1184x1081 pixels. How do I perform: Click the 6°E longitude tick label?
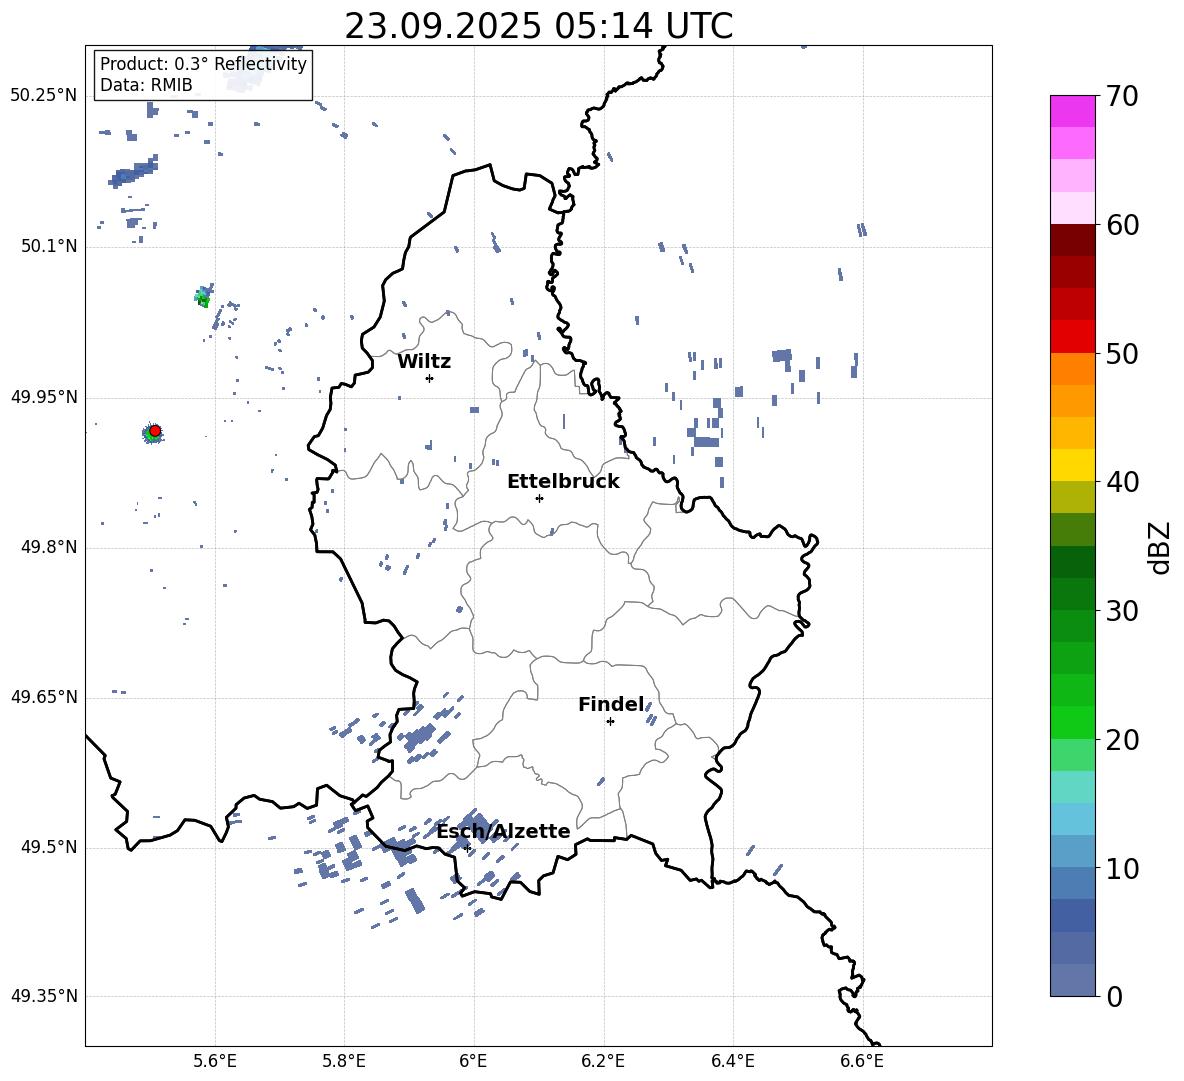pyautogui.click(x=473, y=1061)
